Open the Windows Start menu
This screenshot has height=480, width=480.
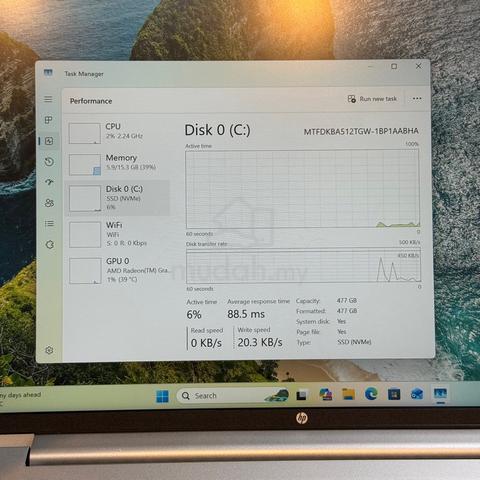162,396
